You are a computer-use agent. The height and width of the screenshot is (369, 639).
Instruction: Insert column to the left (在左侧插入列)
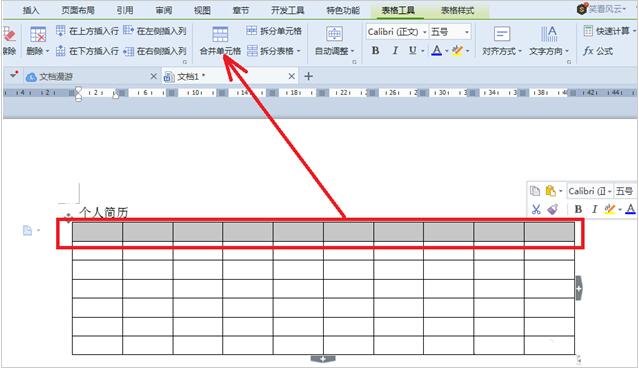pos(155,31)
